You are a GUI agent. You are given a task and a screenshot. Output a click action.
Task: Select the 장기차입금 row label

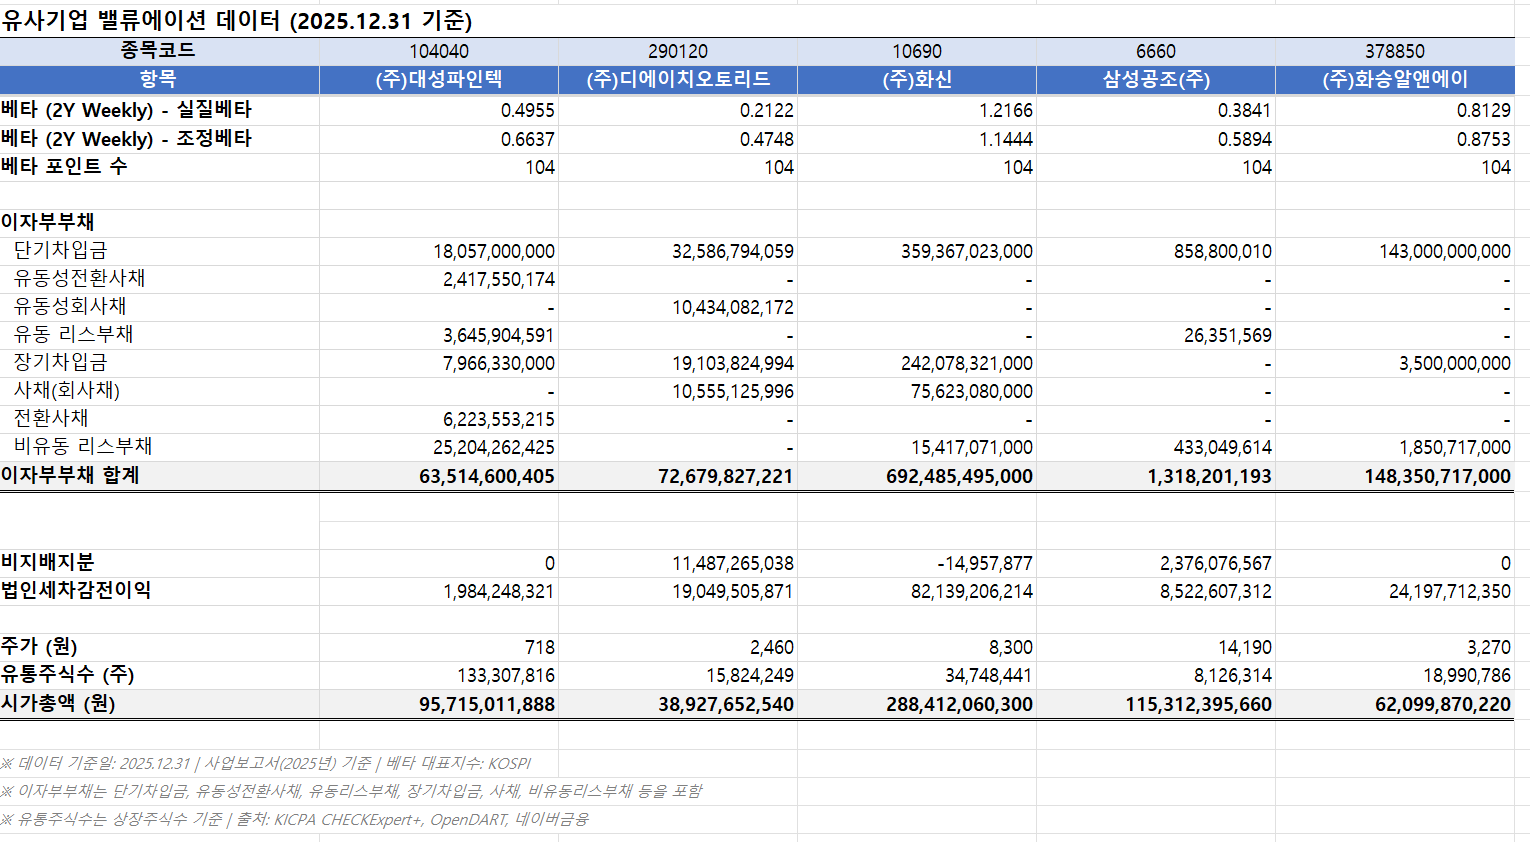coord(60,362)
